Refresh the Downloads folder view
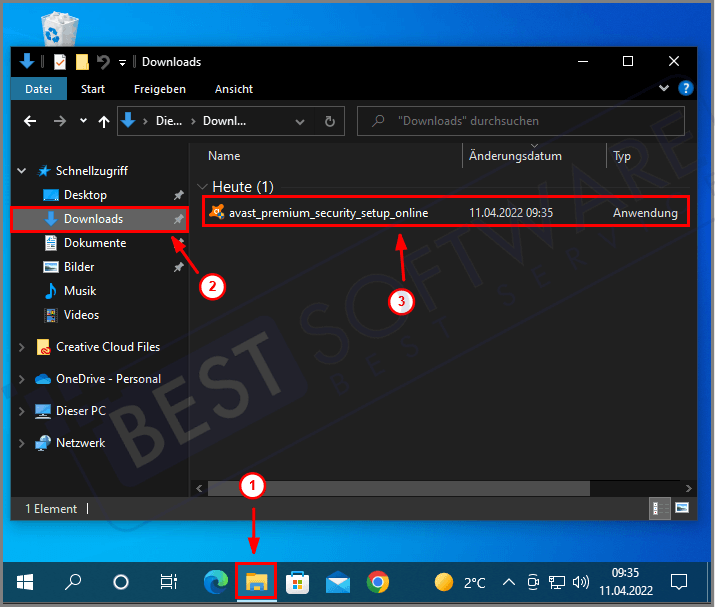Image resolution: width=715 pixels, height=607 pixels. tap(330, 121)
